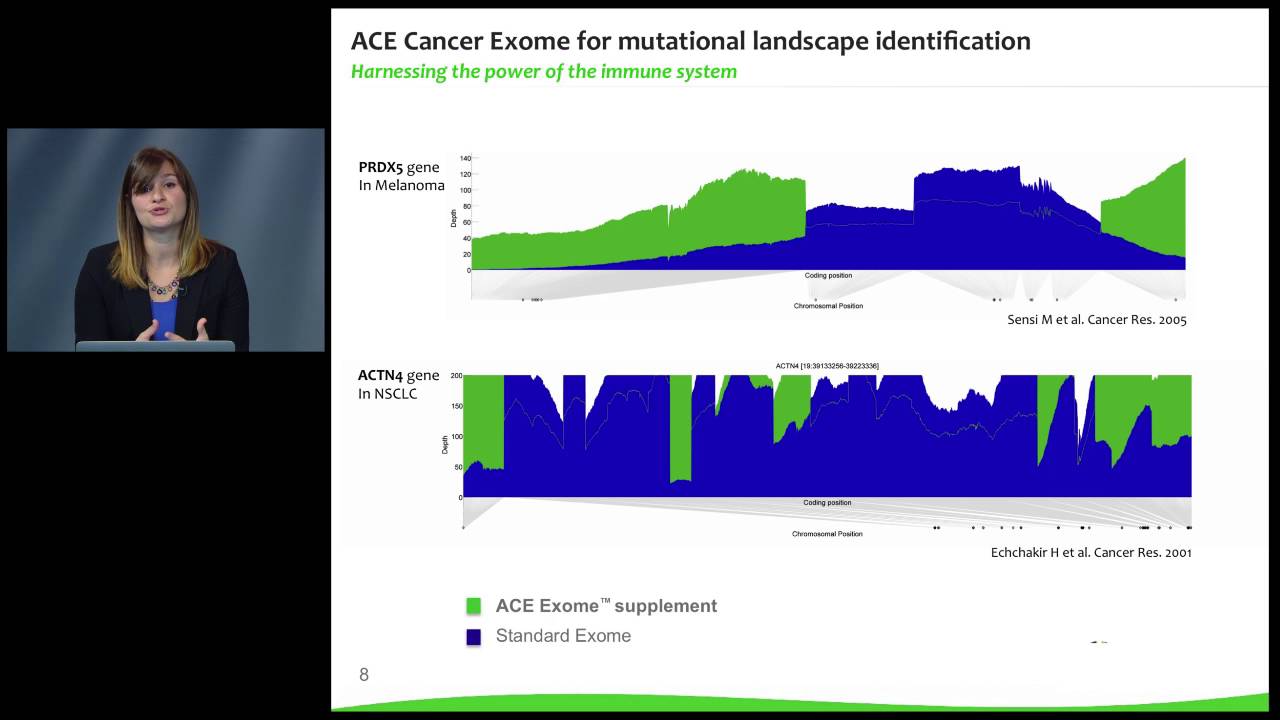Click the citation 'Echchakir H et al. Cancer Res. 2001'
1280x720 pixels.
[x=1091, y=552]
